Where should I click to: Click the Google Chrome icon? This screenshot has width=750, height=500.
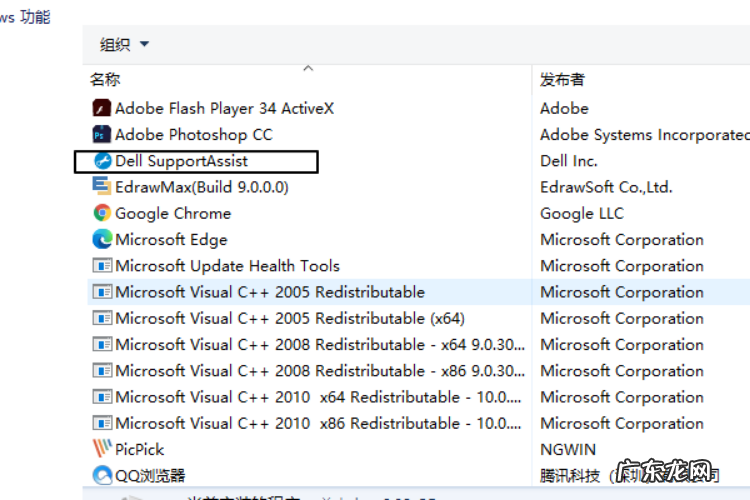pos(101,213)
